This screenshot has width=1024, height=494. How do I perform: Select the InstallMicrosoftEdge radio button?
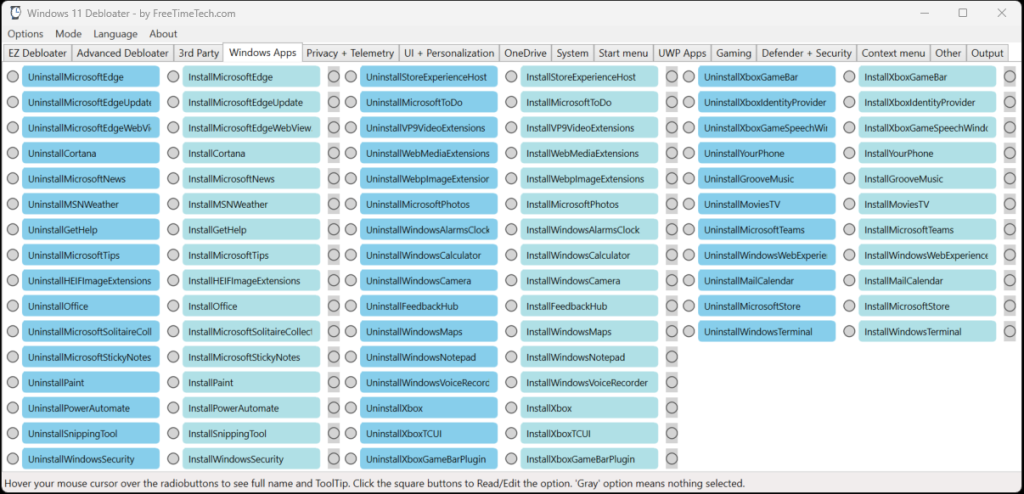pos(173,77)
